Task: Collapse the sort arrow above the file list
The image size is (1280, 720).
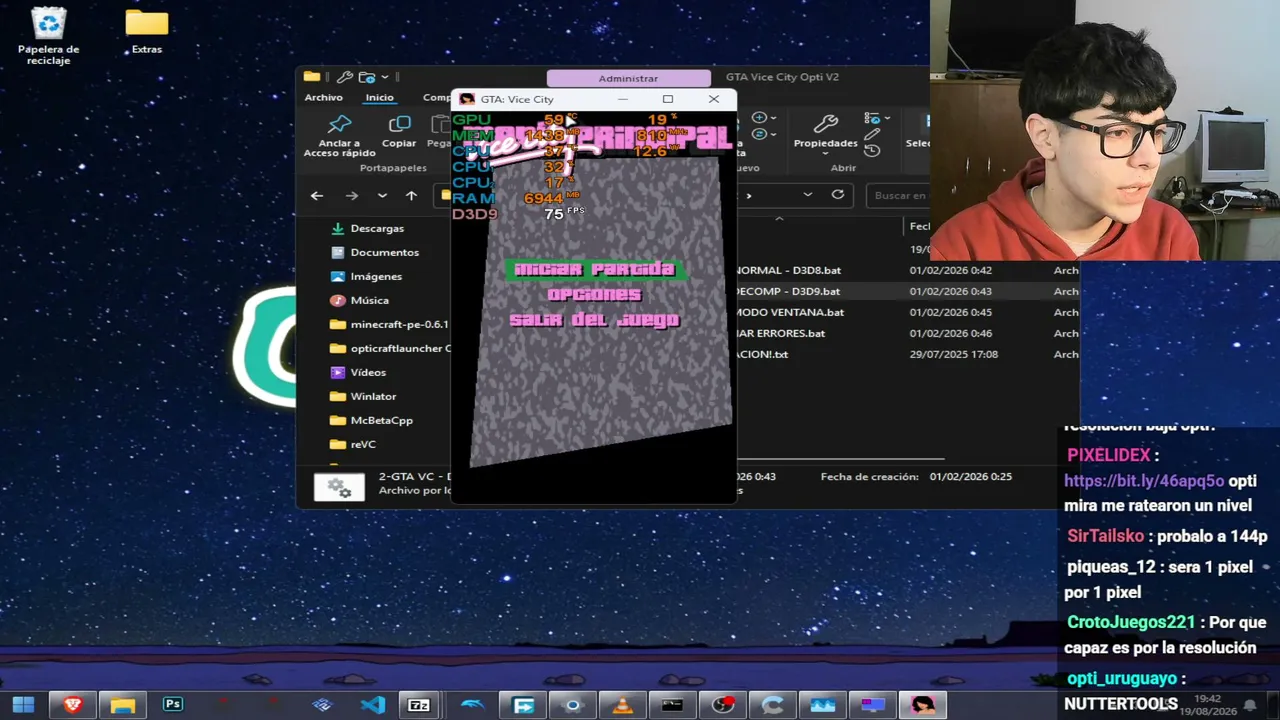Action: [x=779, y=218]
